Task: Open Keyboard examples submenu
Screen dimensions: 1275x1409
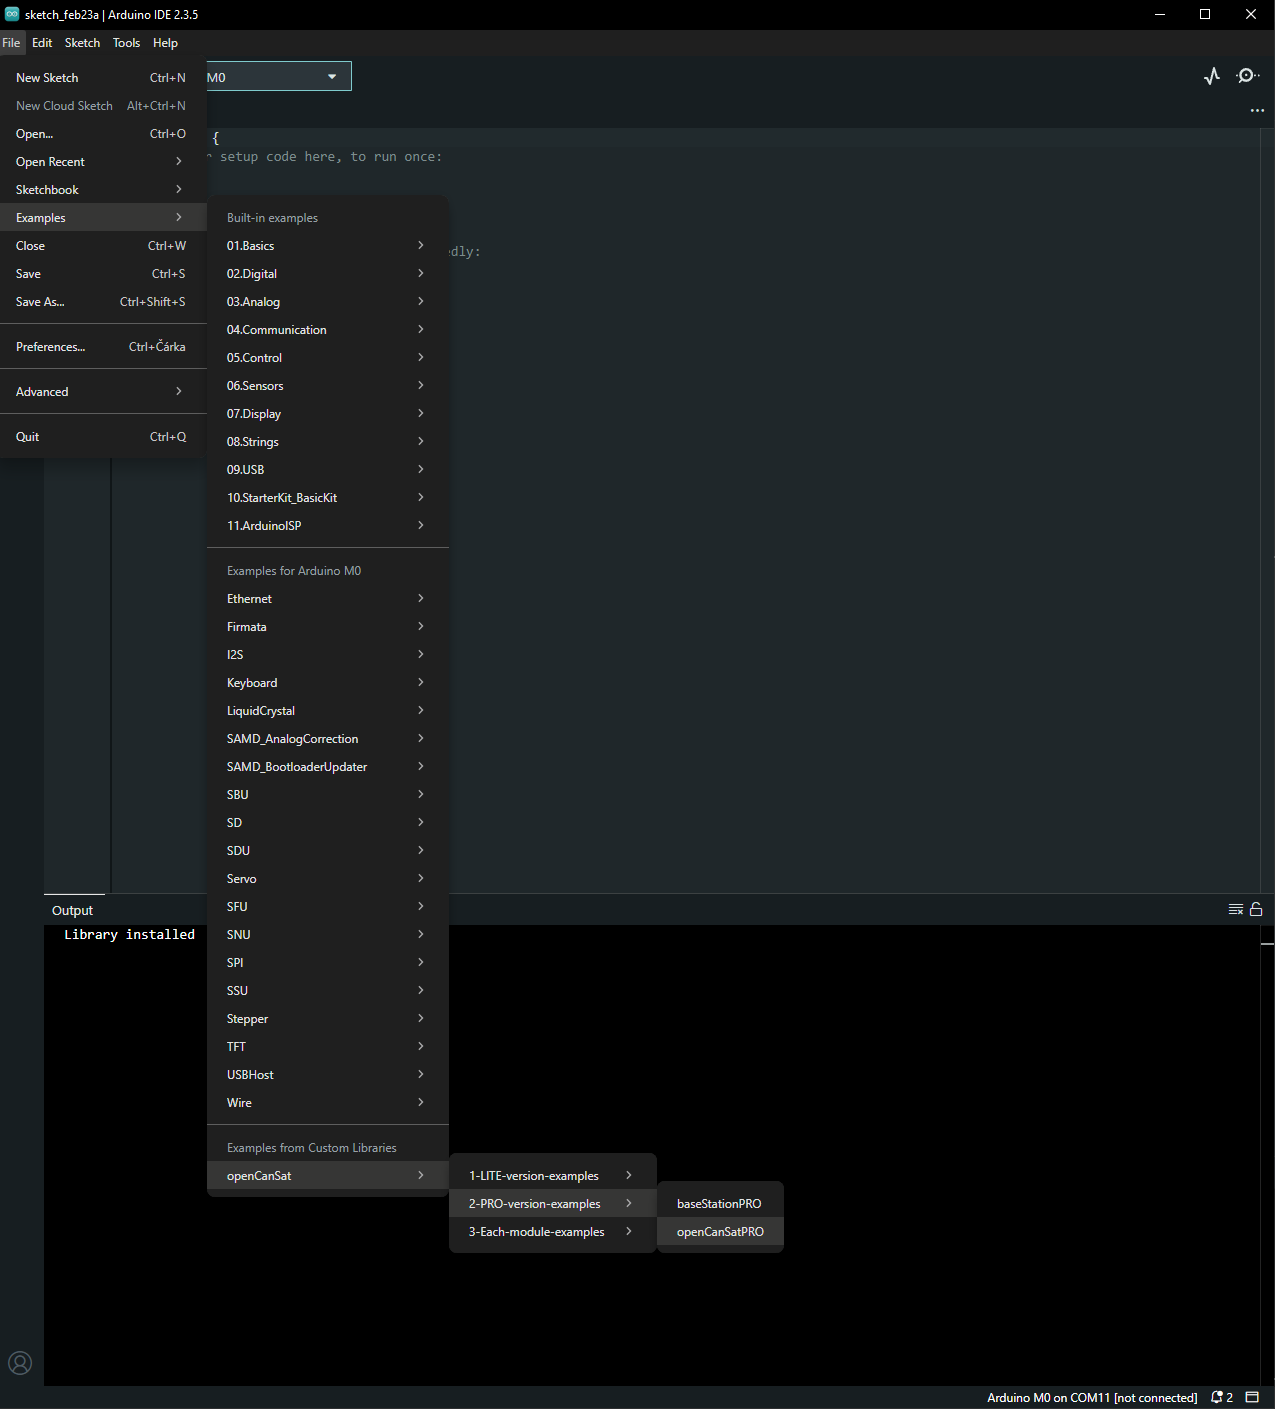Action: coord(328,683)
